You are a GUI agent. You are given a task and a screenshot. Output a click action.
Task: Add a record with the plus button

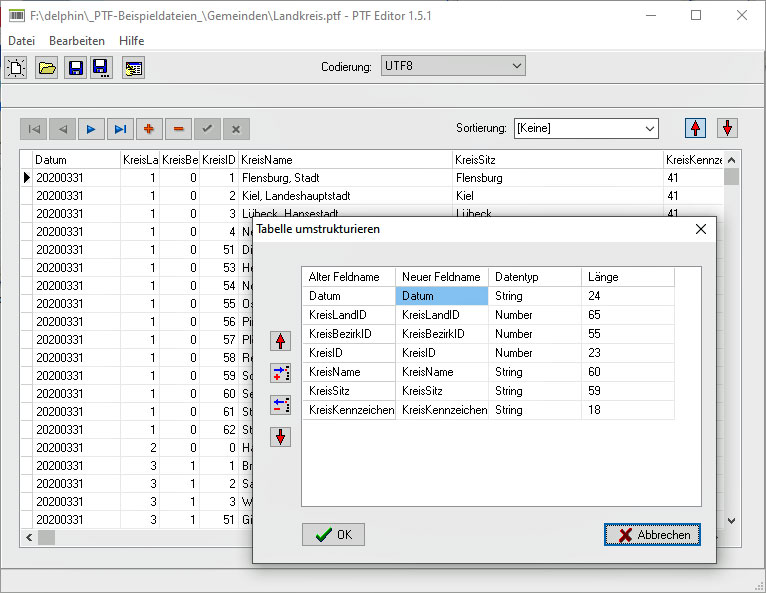click(x=149, y=129)
